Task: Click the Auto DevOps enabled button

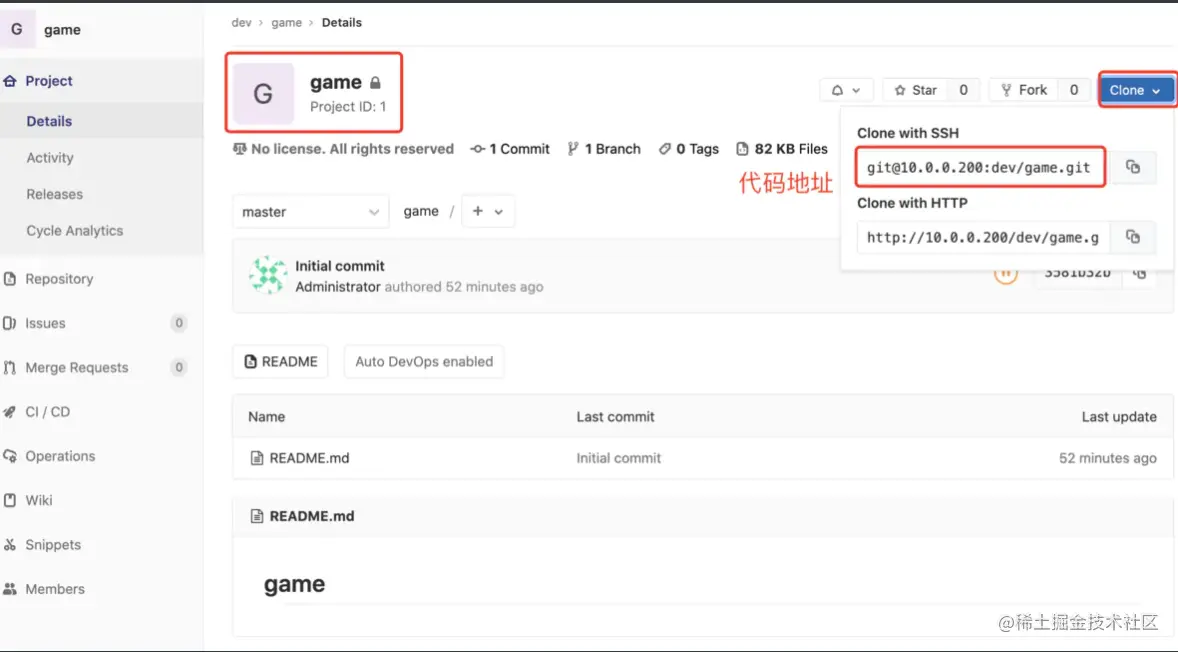Action: (x=424, y=361)
